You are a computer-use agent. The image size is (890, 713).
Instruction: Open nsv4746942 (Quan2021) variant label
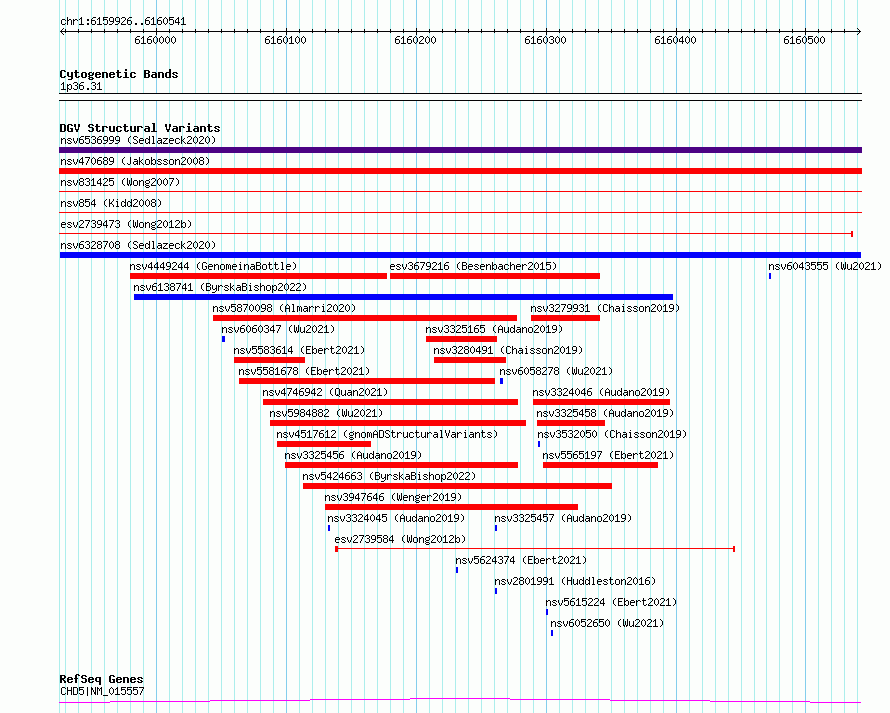(x=325, y=392)
